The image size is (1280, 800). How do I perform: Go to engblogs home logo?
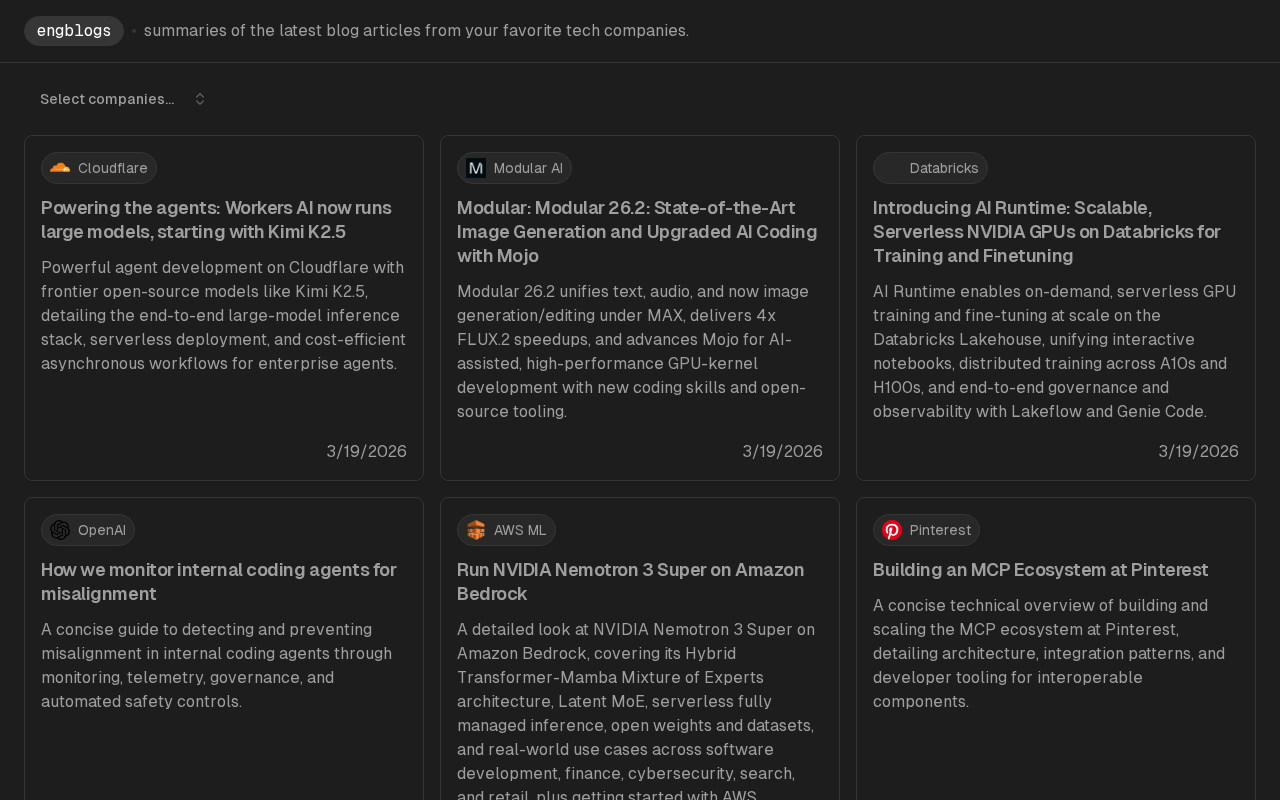click(74, 31)
